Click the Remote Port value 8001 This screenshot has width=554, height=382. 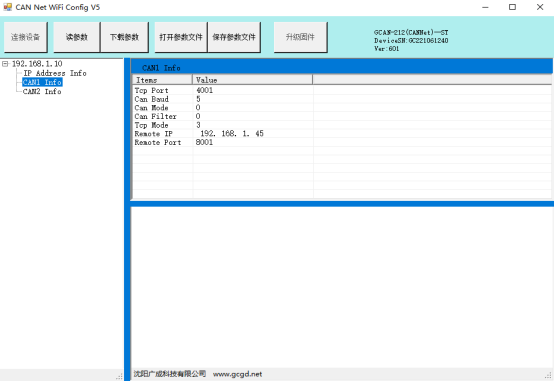tap(204, 142)
